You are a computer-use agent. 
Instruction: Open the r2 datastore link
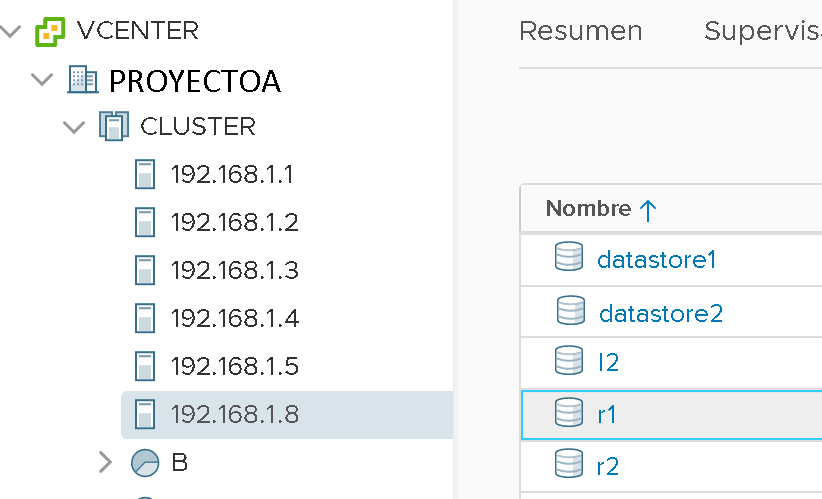pos(608,466)
